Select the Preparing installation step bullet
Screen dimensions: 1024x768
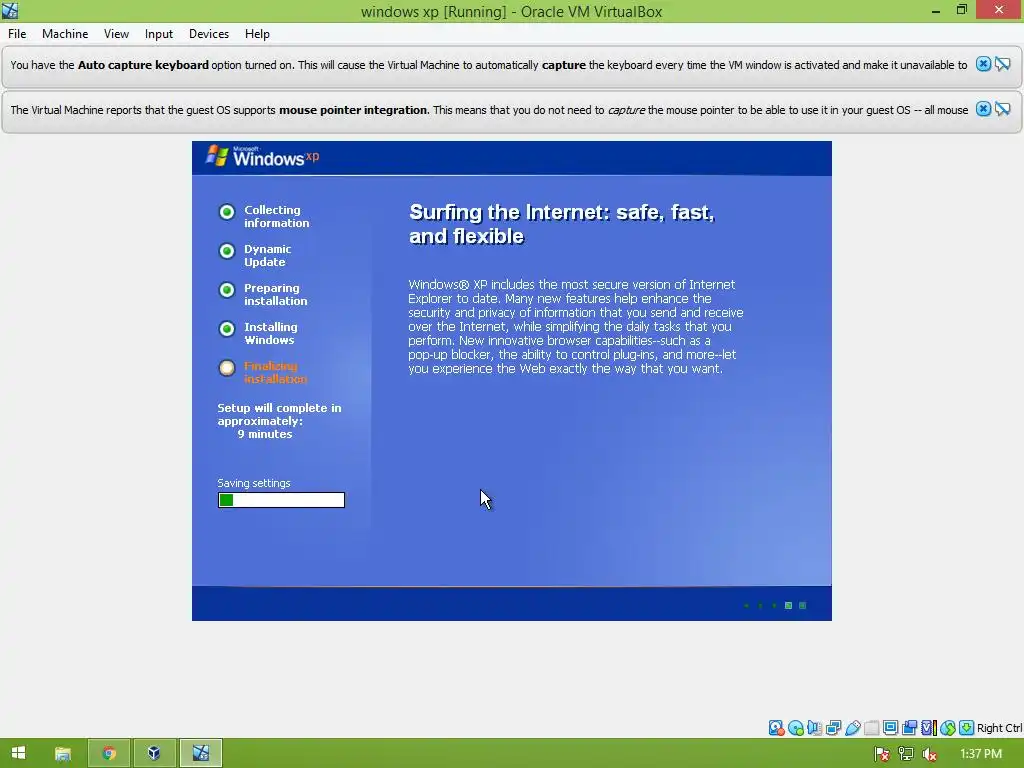[x=227, y=290]
